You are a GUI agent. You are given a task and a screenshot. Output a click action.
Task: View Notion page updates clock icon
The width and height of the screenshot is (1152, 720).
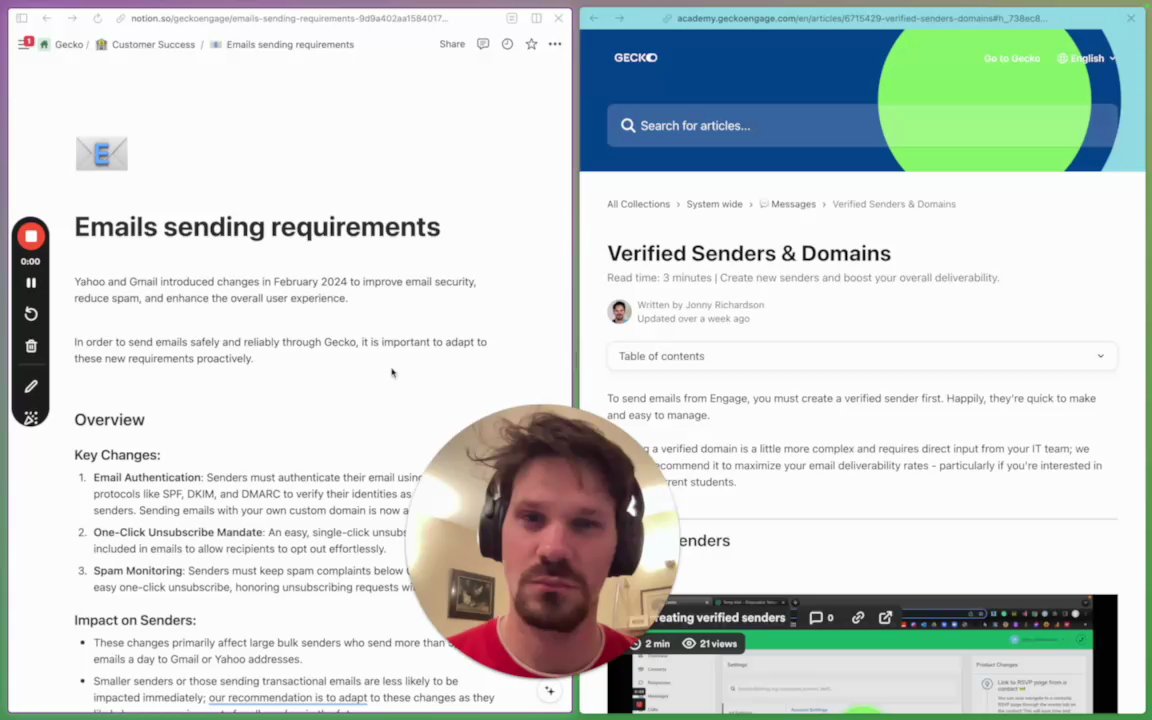(507, 44)
